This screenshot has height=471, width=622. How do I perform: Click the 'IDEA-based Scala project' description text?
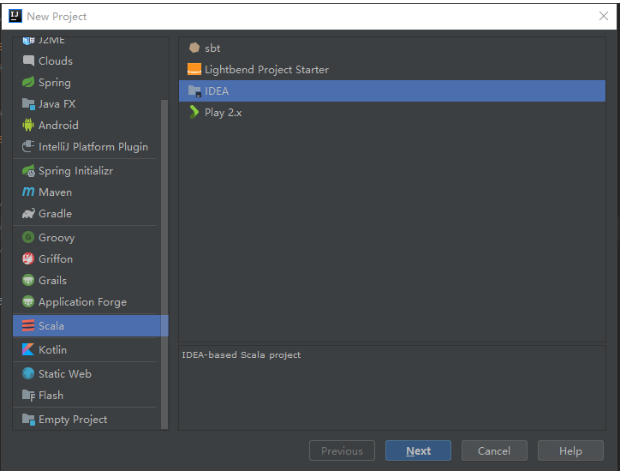tap(241, 355)
